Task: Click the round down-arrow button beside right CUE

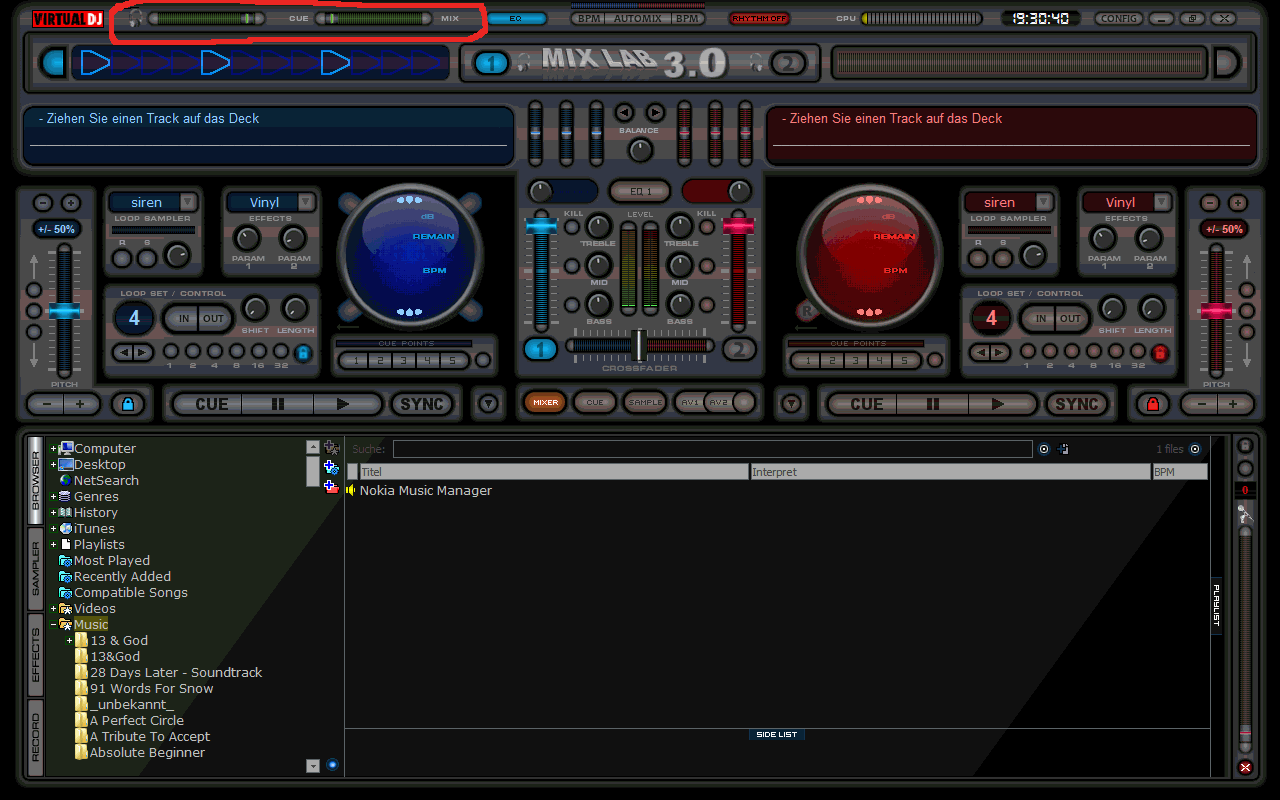Action: coord(792,404)
